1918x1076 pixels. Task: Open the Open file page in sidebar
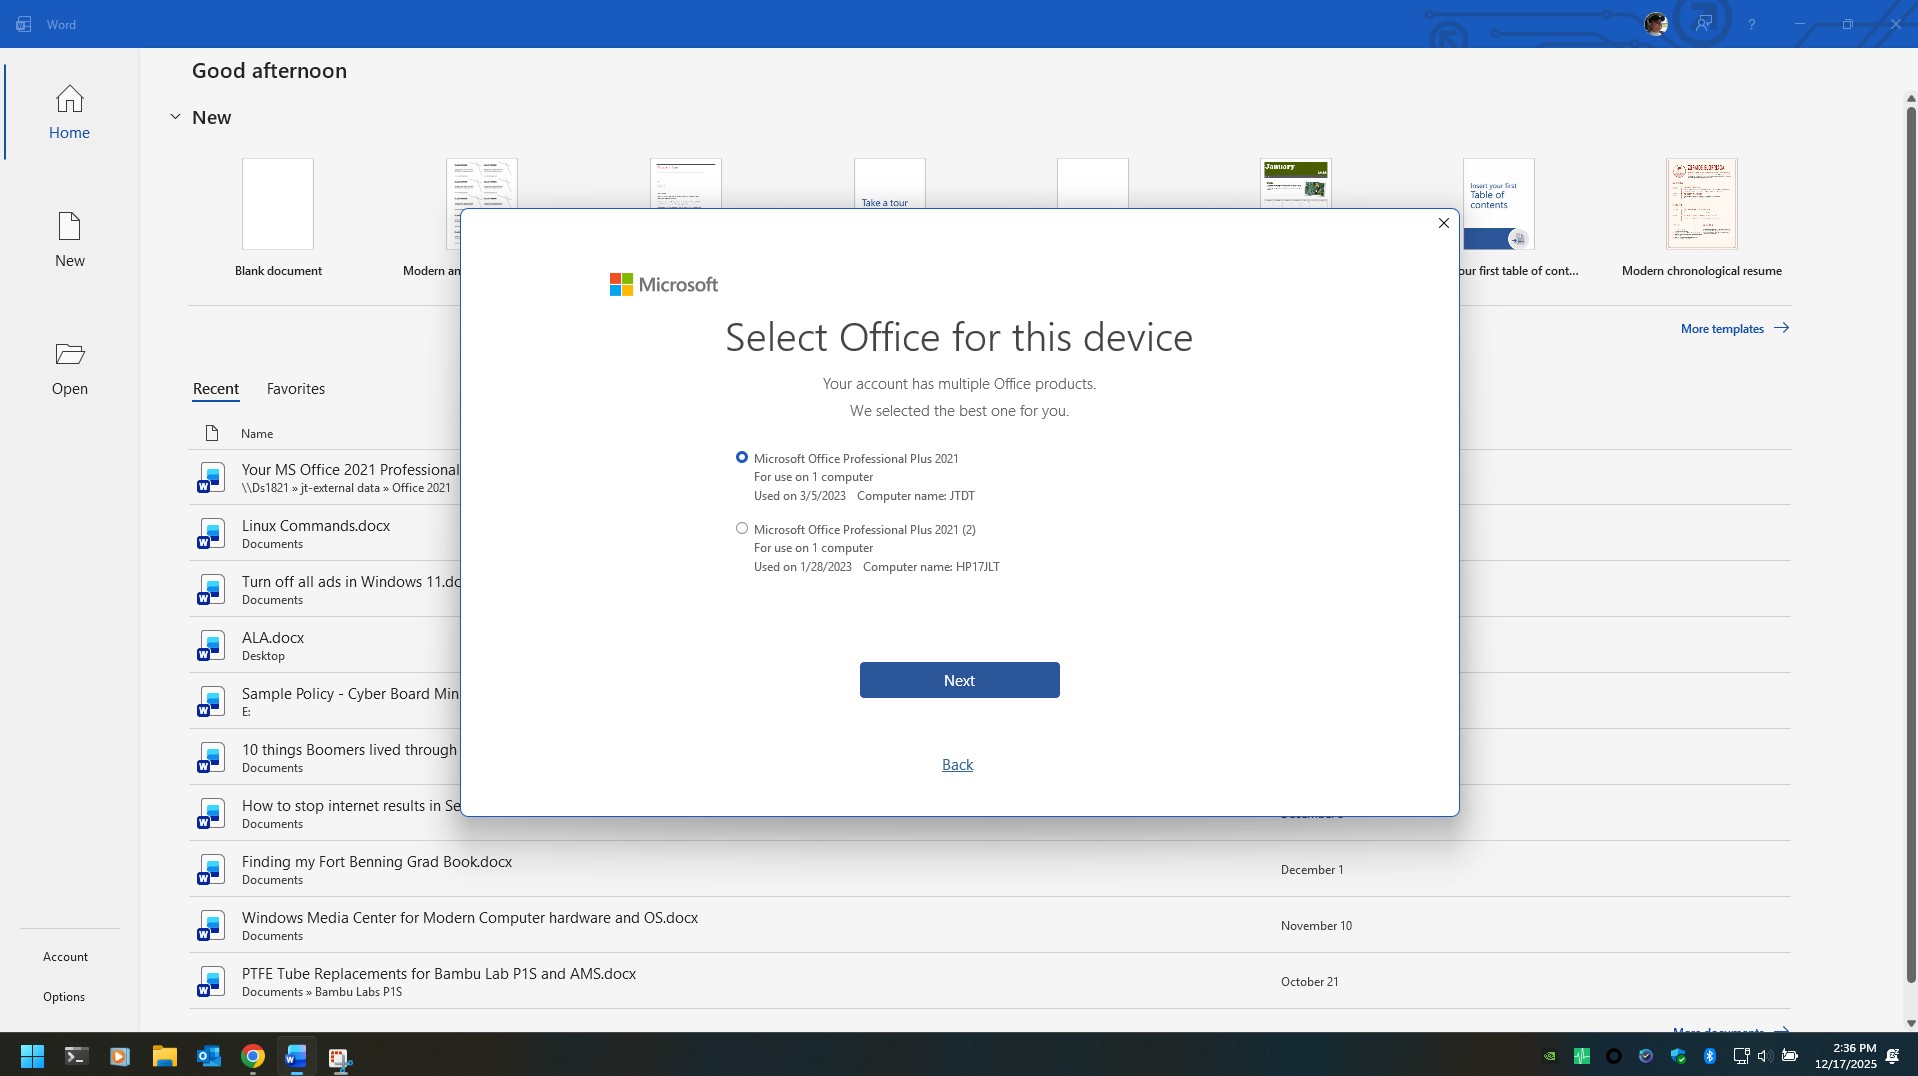point(69,369)
